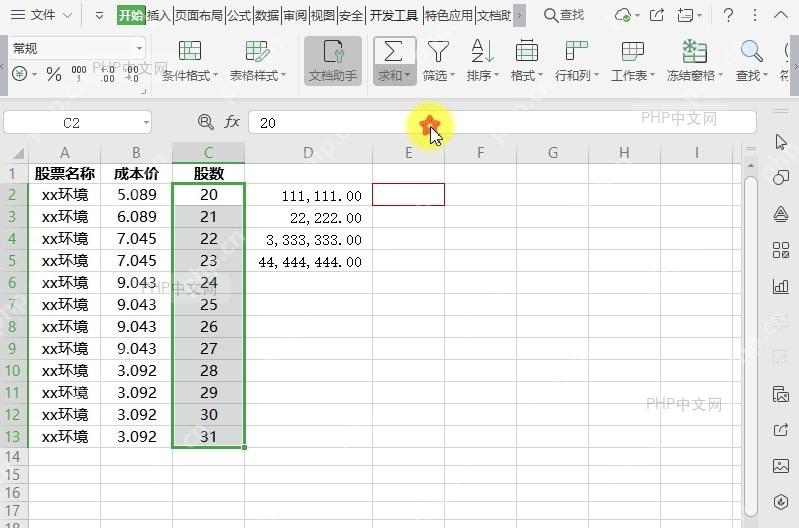Click cell A1 股票名称
The width and height of the screenshot is (799, 528).
tap(65, 173)
